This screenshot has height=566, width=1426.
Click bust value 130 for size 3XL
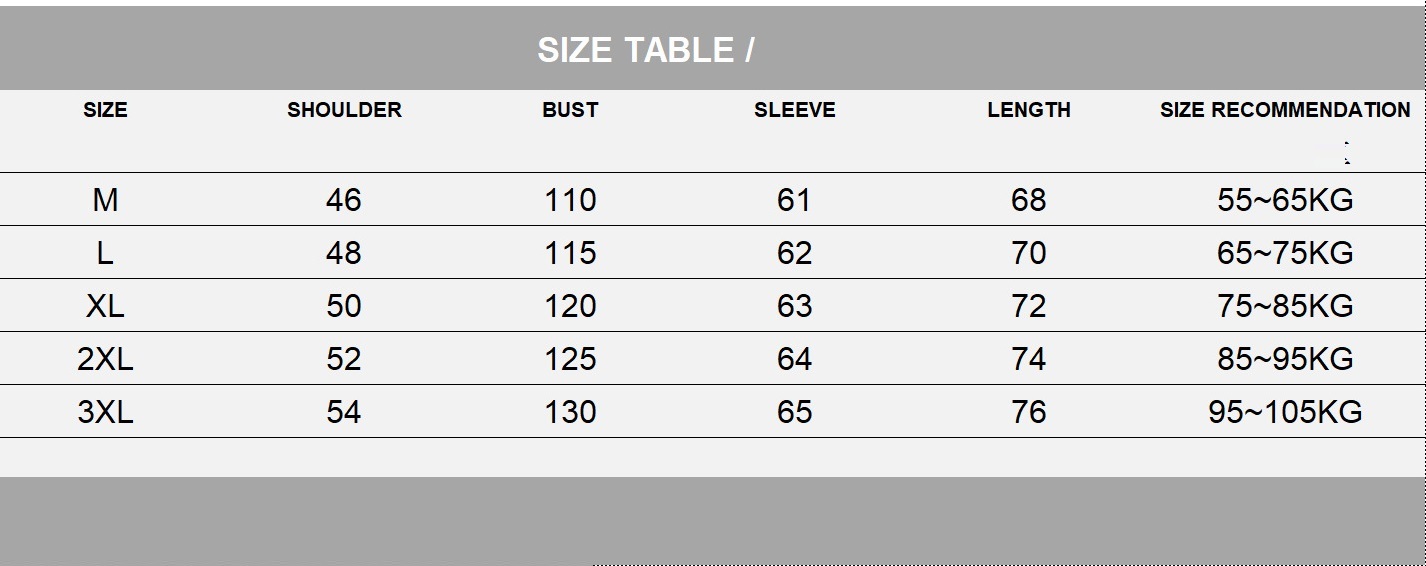(x=570, y=412)
